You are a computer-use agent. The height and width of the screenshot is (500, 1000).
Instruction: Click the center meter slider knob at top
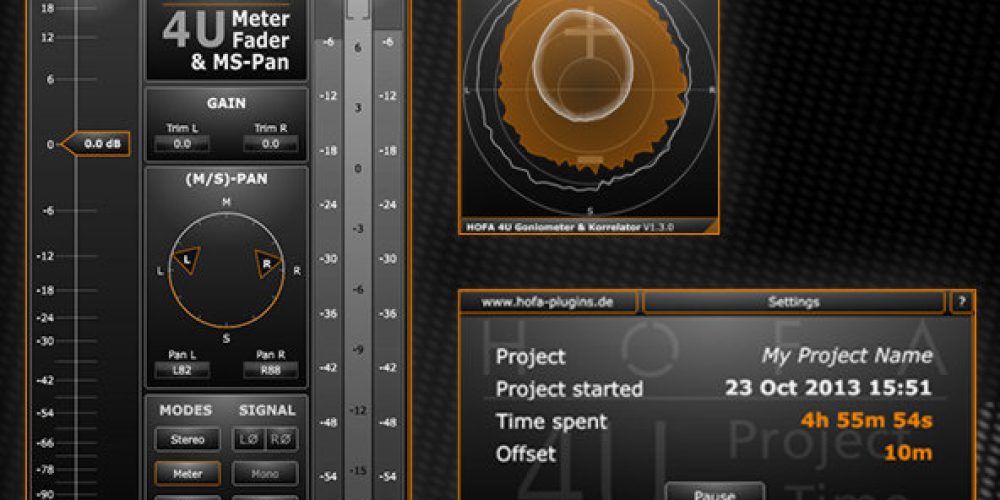coord(358,9)
